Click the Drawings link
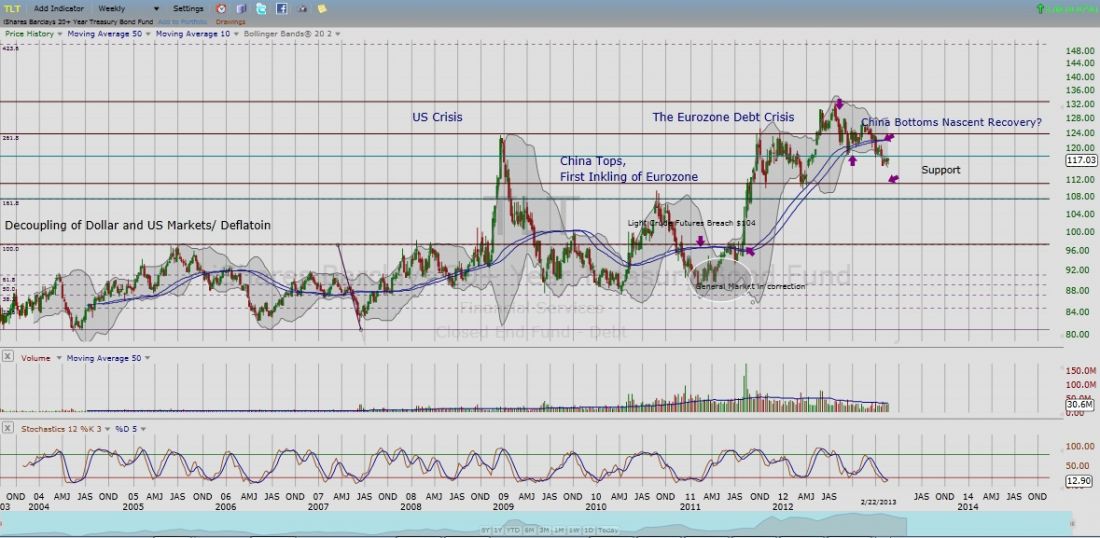 pos(230,21)
